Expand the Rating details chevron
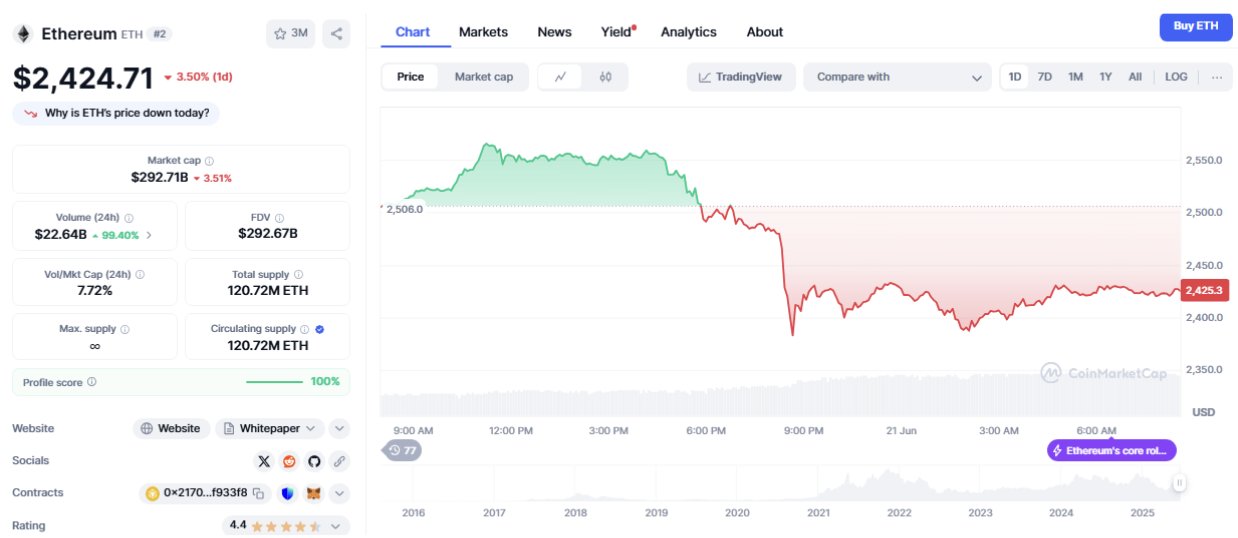This screenshot has height=538, width=1238. click(x=335, y=525)
